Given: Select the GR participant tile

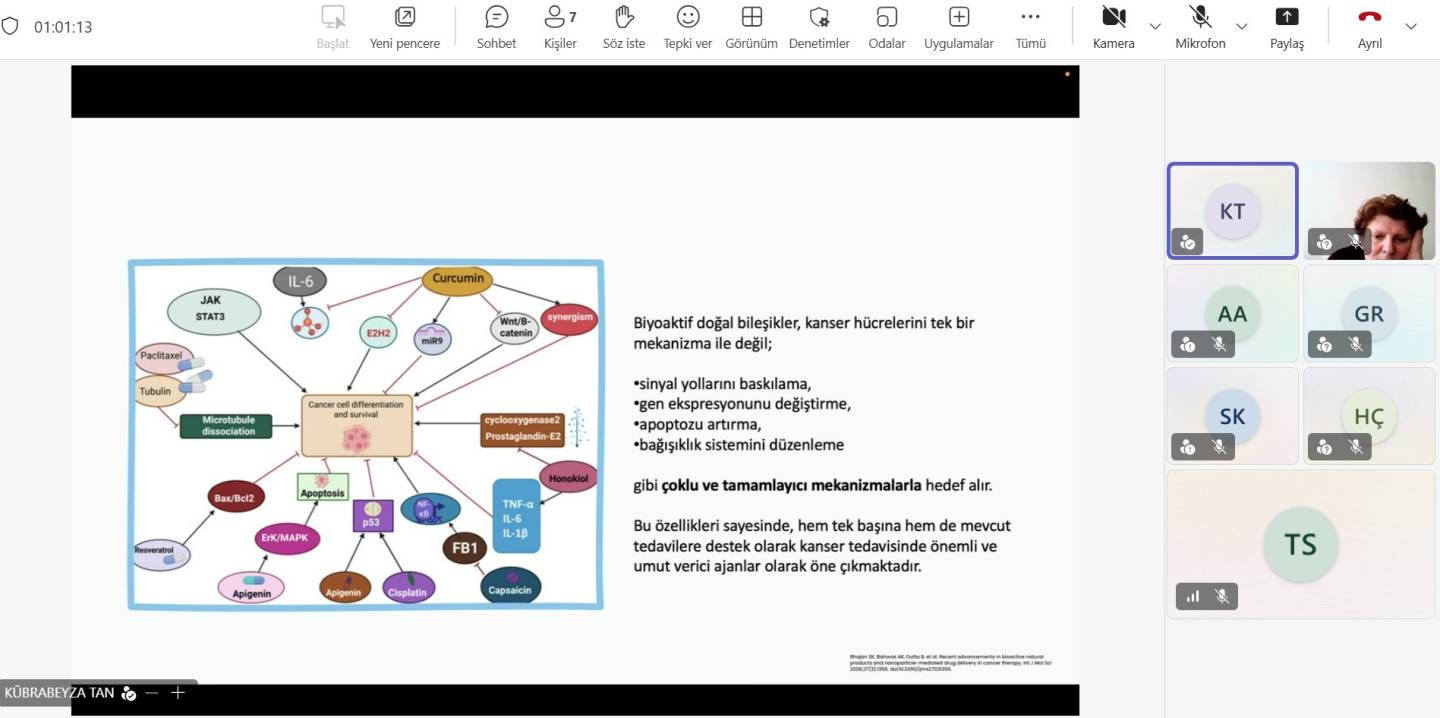Looking at the screenshot, I should point(1369,313).
